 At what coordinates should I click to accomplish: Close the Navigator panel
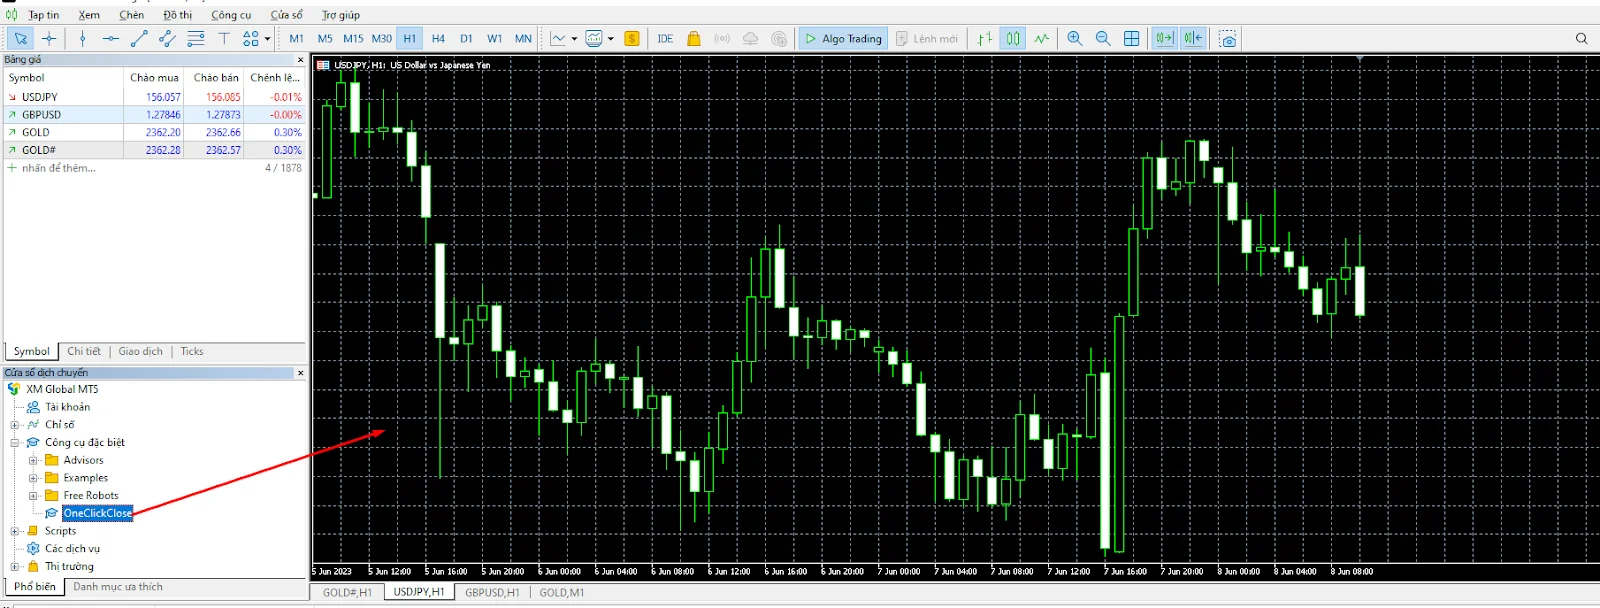click(300, 373)
